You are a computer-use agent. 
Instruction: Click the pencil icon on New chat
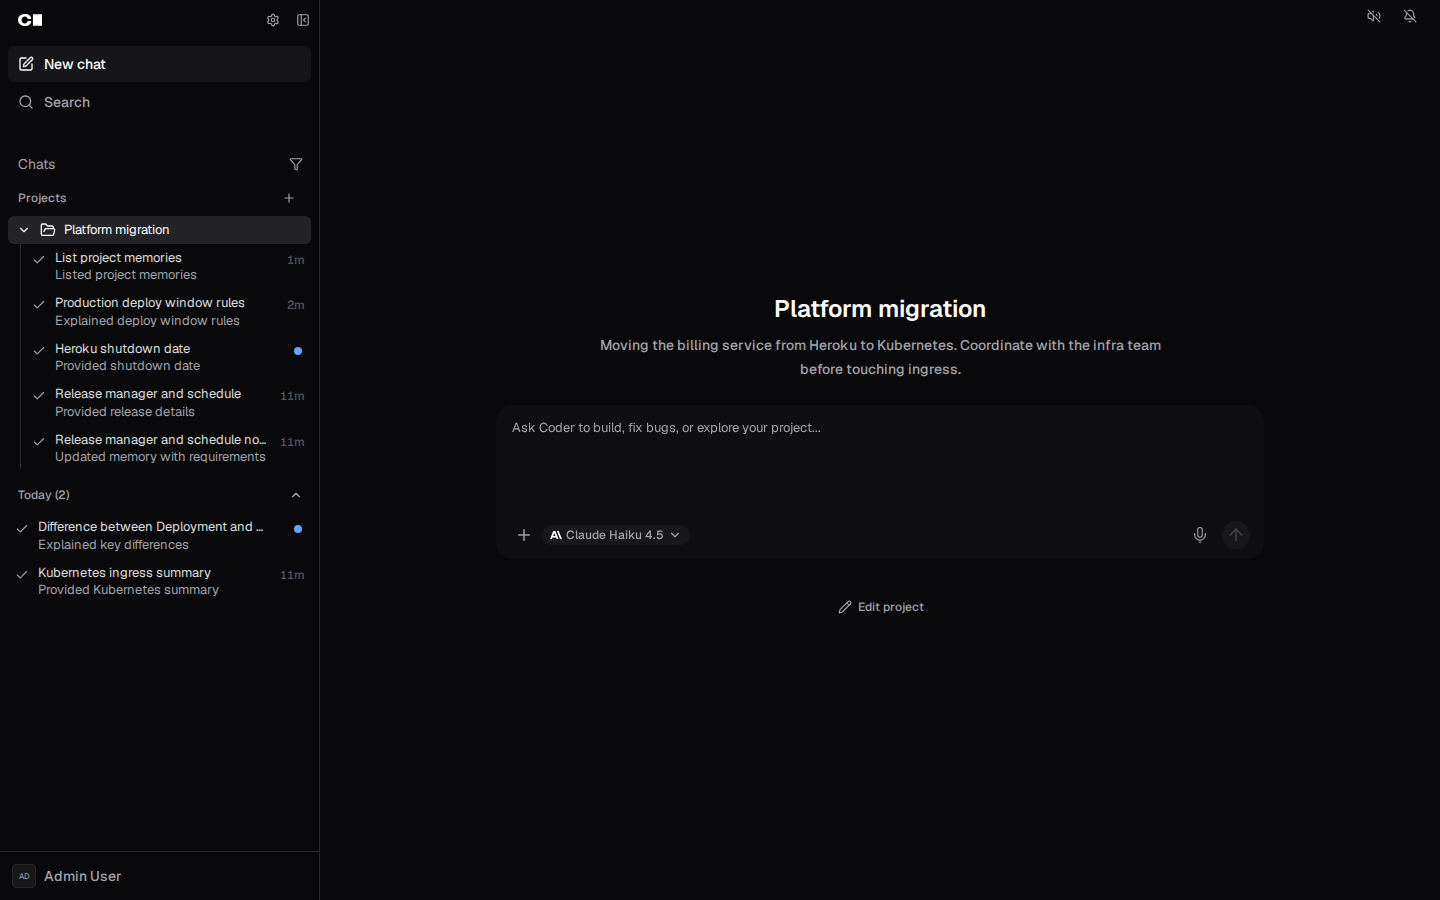[26, 64]
